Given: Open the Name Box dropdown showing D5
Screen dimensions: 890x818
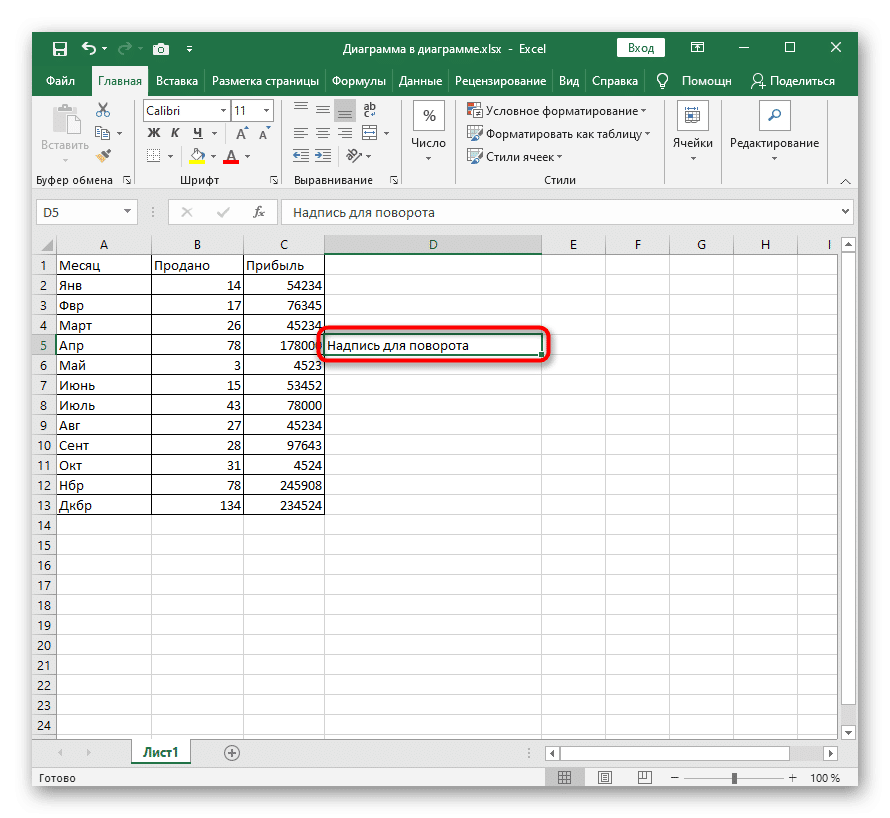Looking at the screenshot, I should (x=127, y=212).
